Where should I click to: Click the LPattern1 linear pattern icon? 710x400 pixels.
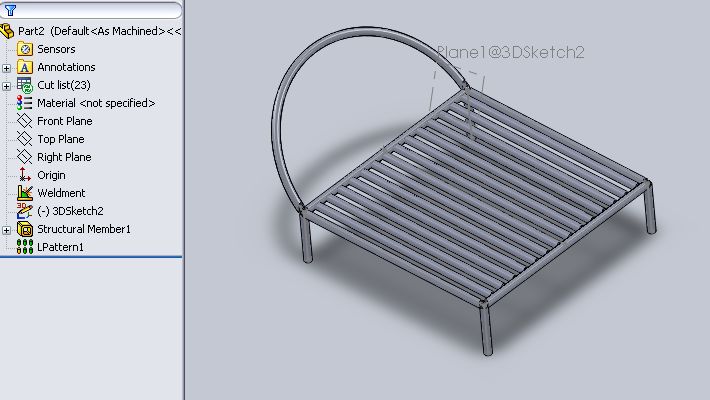pyautogui.click(x=24, y=247)
